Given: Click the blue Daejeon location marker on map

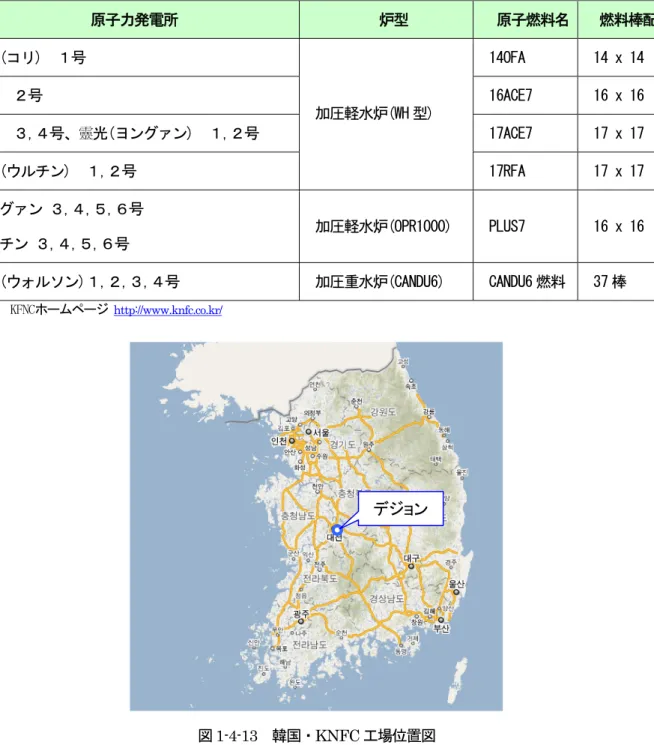Looking at the screenshot, I should 337,529.
